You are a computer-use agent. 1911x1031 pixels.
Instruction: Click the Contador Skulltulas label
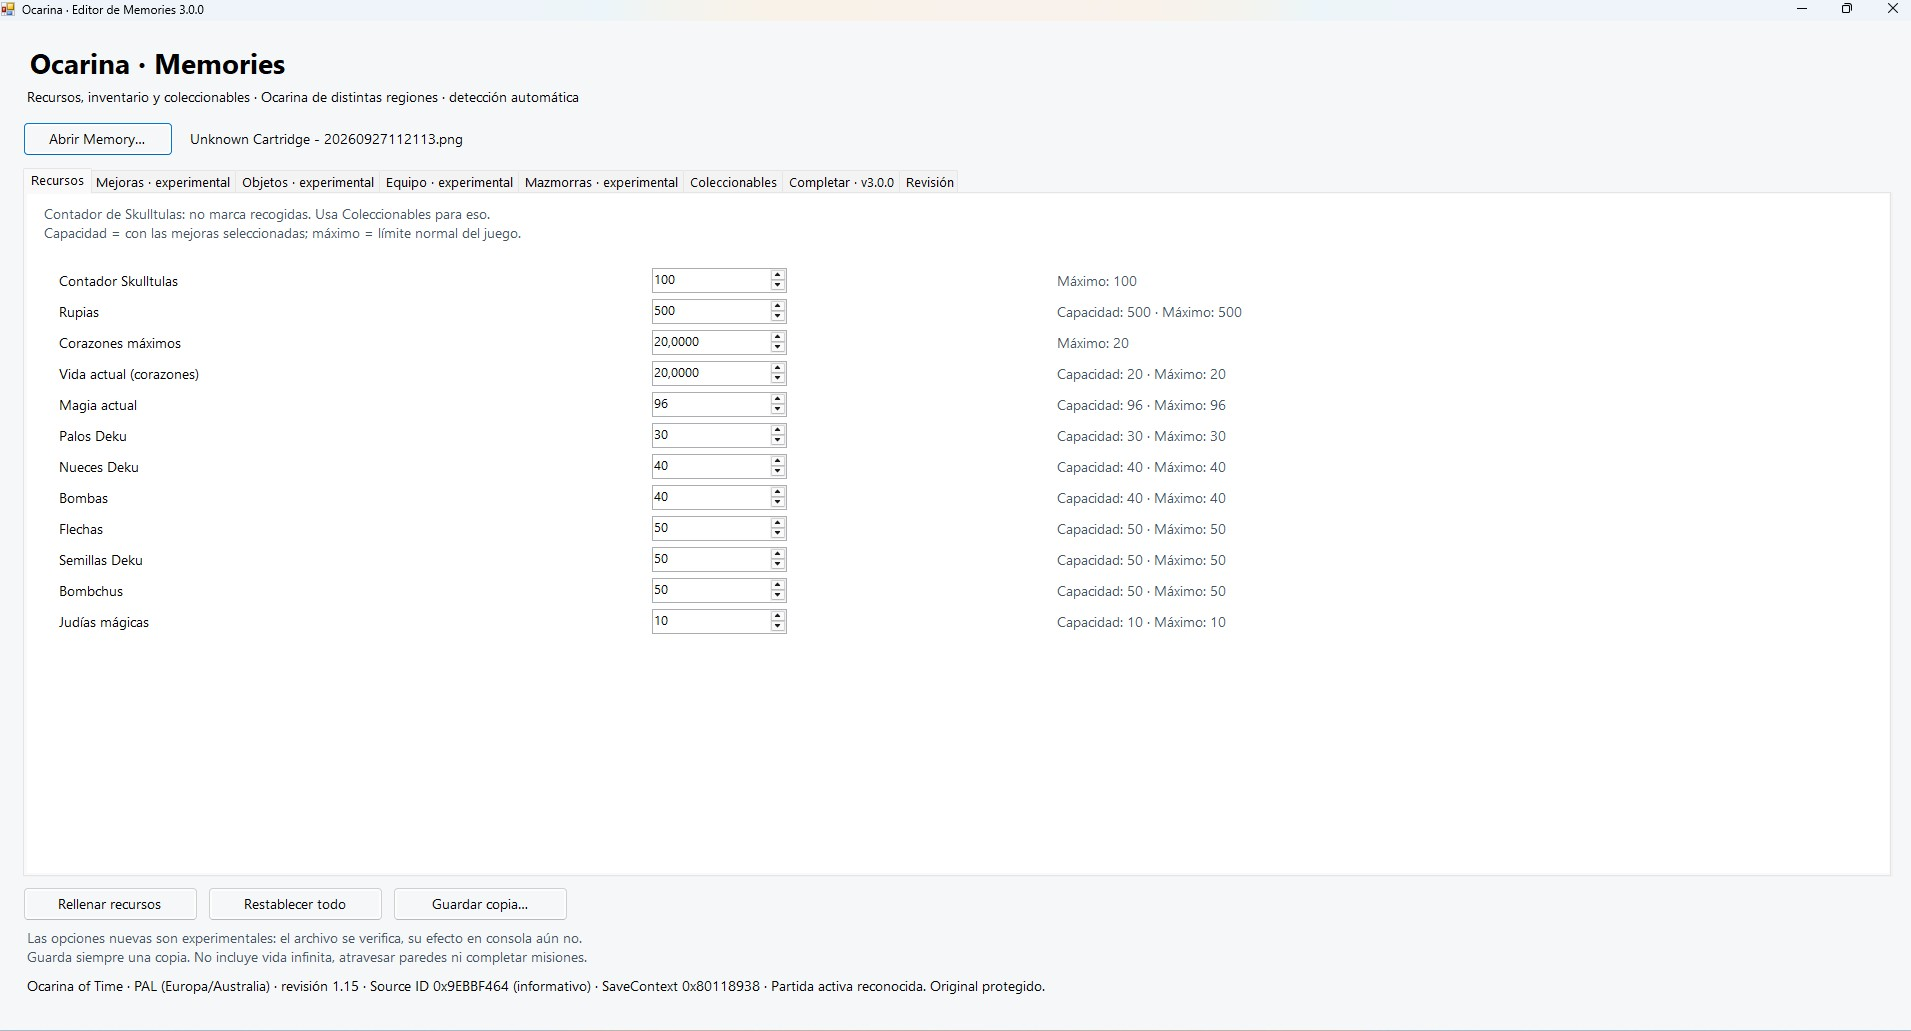click(x=118, y=281)
